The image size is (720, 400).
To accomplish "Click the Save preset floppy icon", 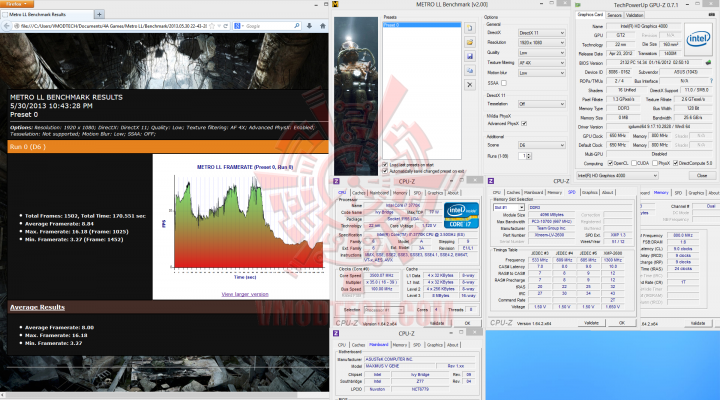I will pyautogui.click(x=469, y=56).
